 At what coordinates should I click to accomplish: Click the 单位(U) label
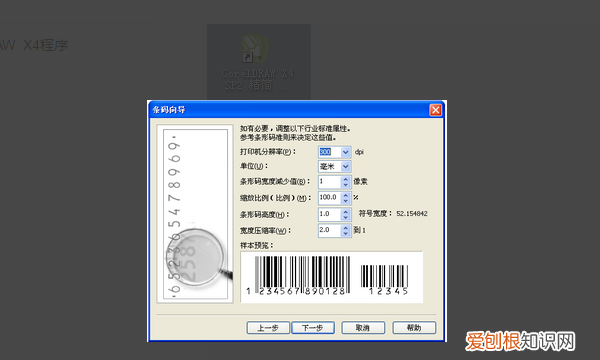[x=254, y=166]
